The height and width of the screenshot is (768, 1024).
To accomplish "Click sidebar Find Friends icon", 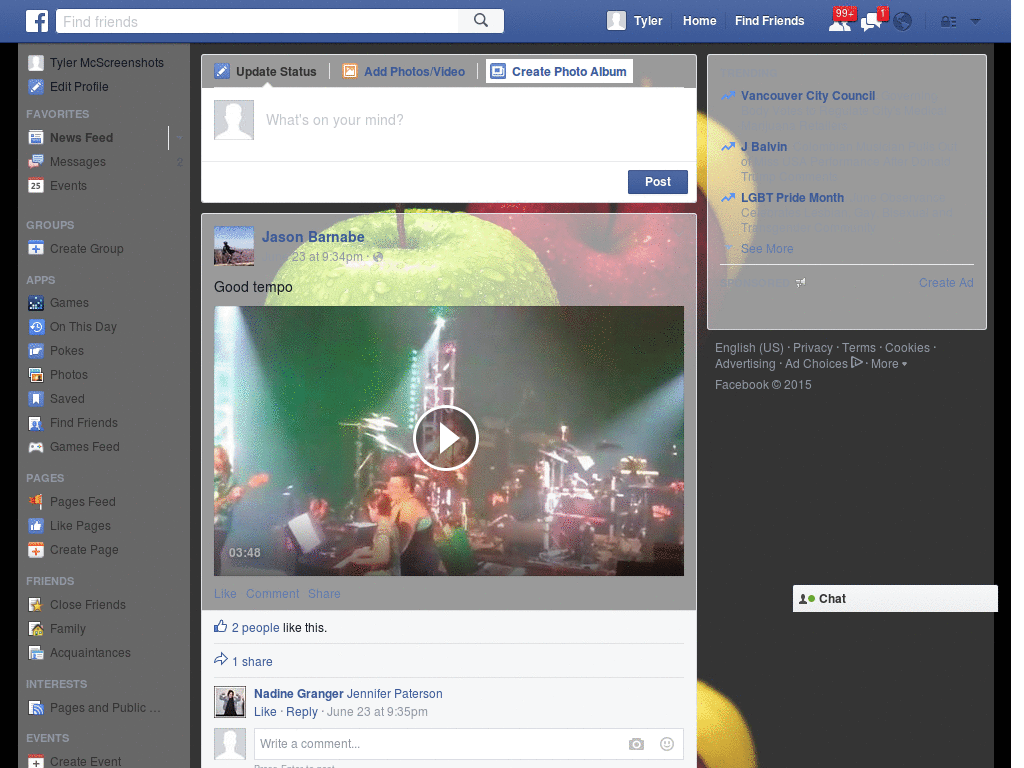I will [x=36, y=423].
